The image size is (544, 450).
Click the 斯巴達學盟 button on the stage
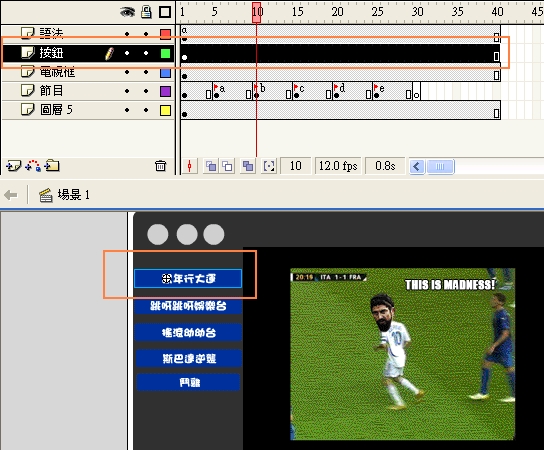click(x=188, y=358)
